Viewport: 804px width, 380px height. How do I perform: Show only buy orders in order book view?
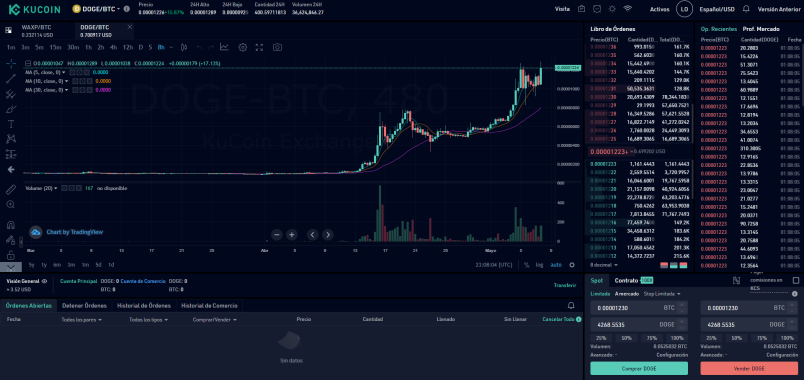(674, 265)
